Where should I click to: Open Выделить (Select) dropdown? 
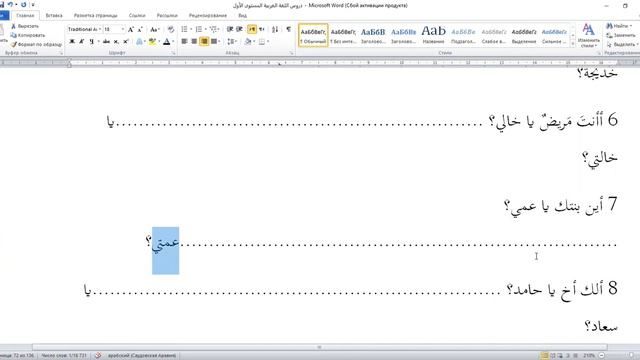pos(622,44)
